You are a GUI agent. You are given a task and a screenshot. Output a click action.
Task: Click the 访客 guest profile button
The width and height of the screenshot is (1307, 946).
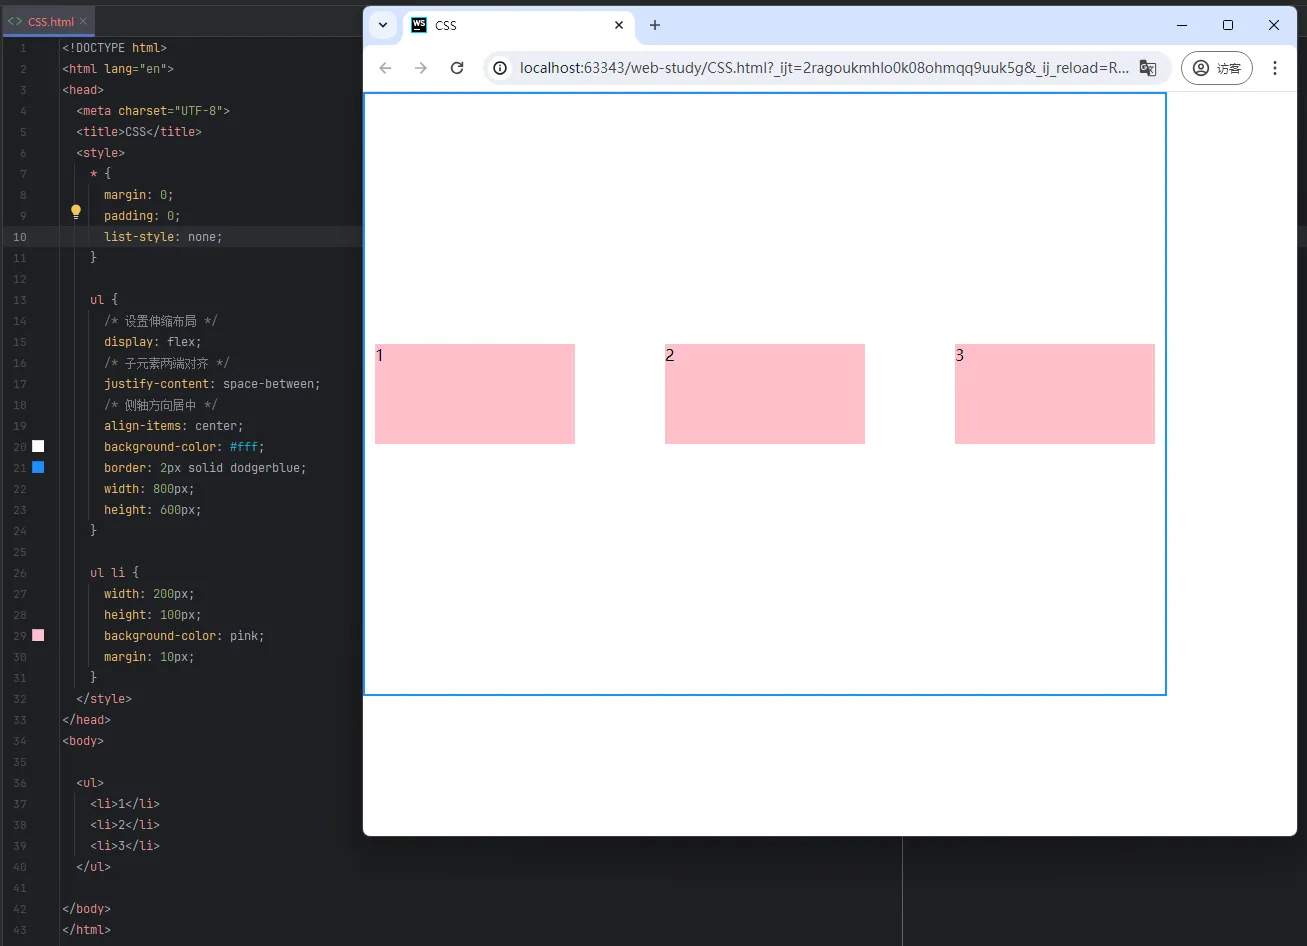1216,68
